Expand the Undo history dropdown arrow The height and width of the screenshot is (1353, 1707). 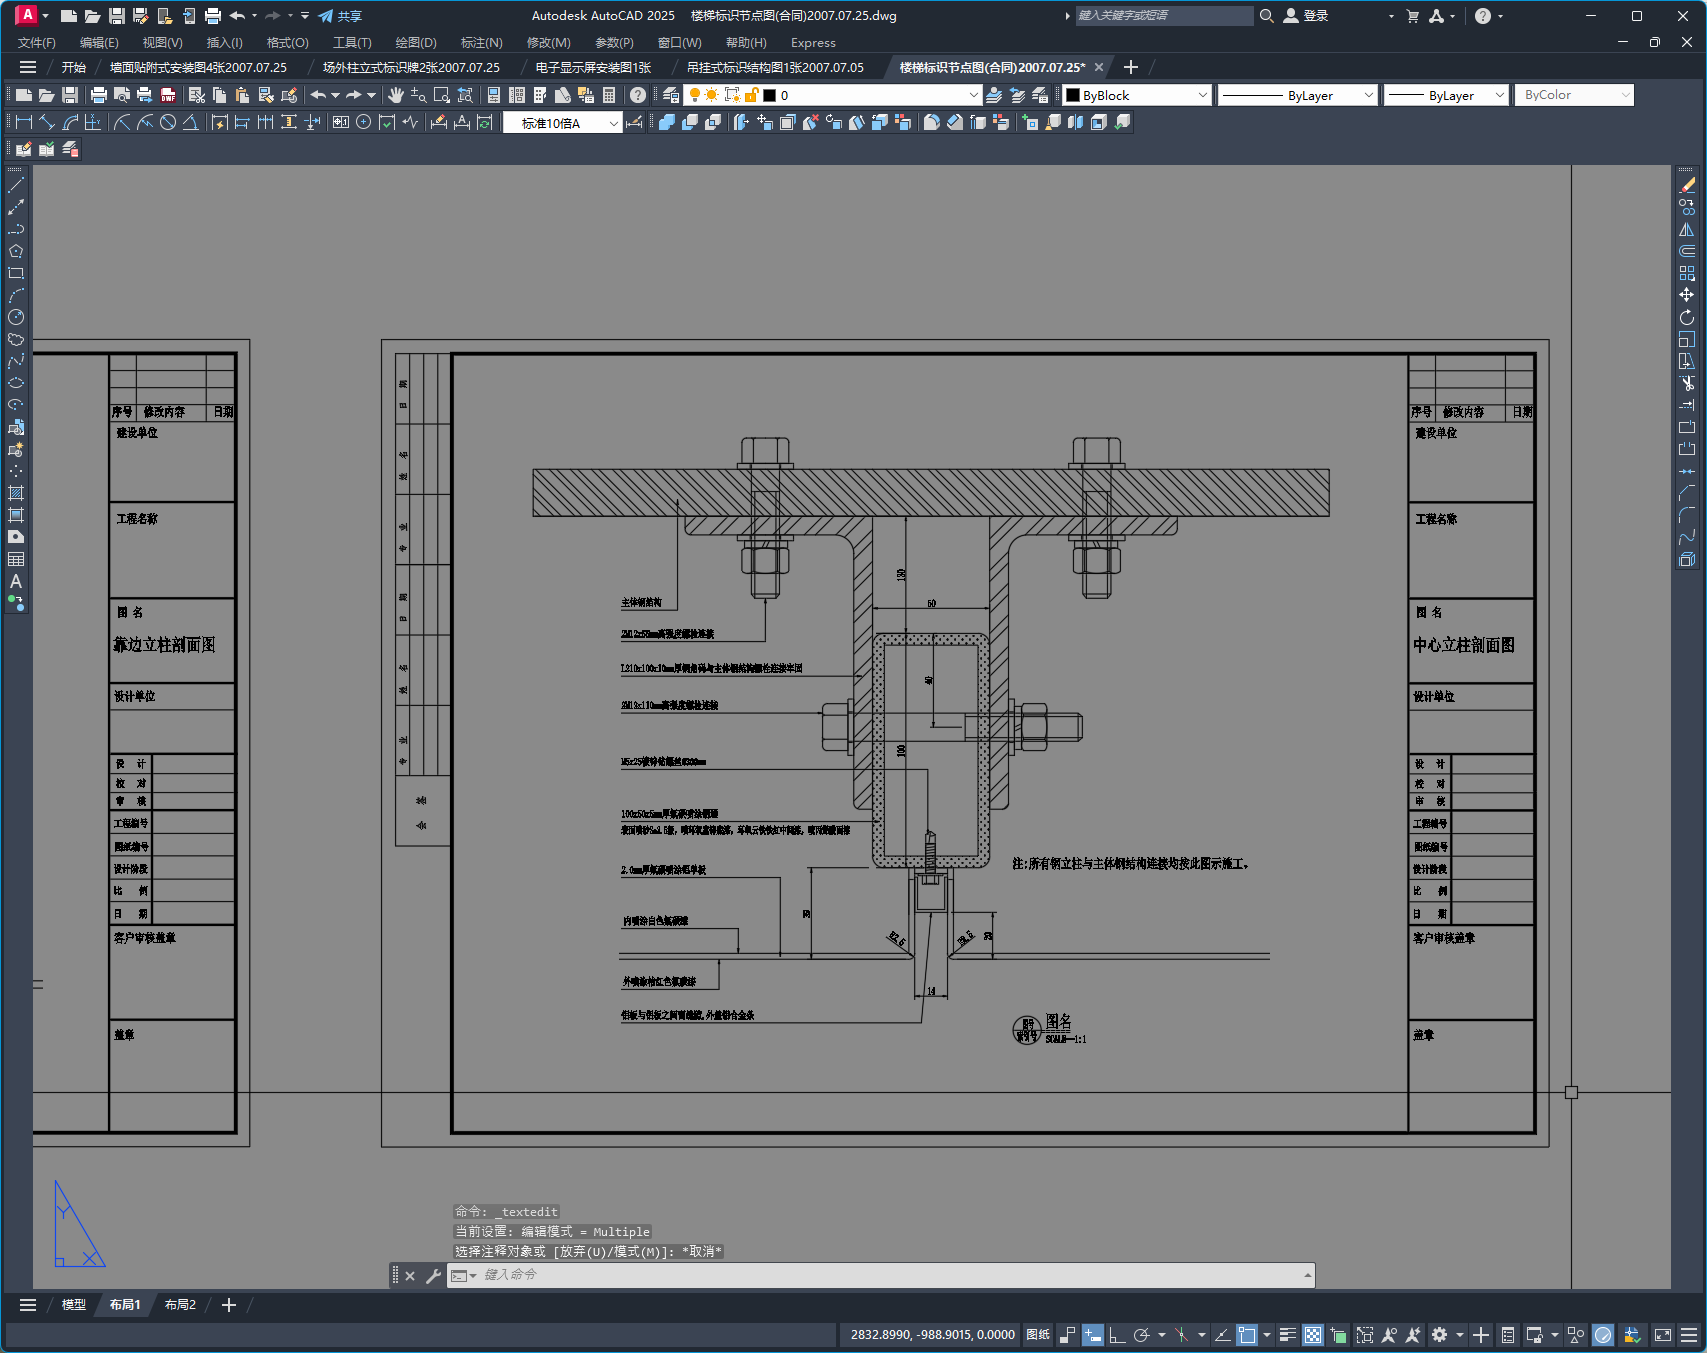[335, 95]
